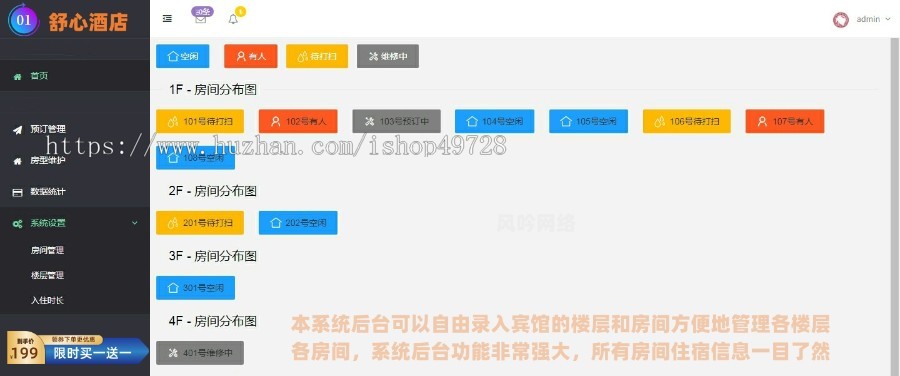This screenshot has height=376, width=900.
Task: Select room 107号有人
Action: click(785, 121)
